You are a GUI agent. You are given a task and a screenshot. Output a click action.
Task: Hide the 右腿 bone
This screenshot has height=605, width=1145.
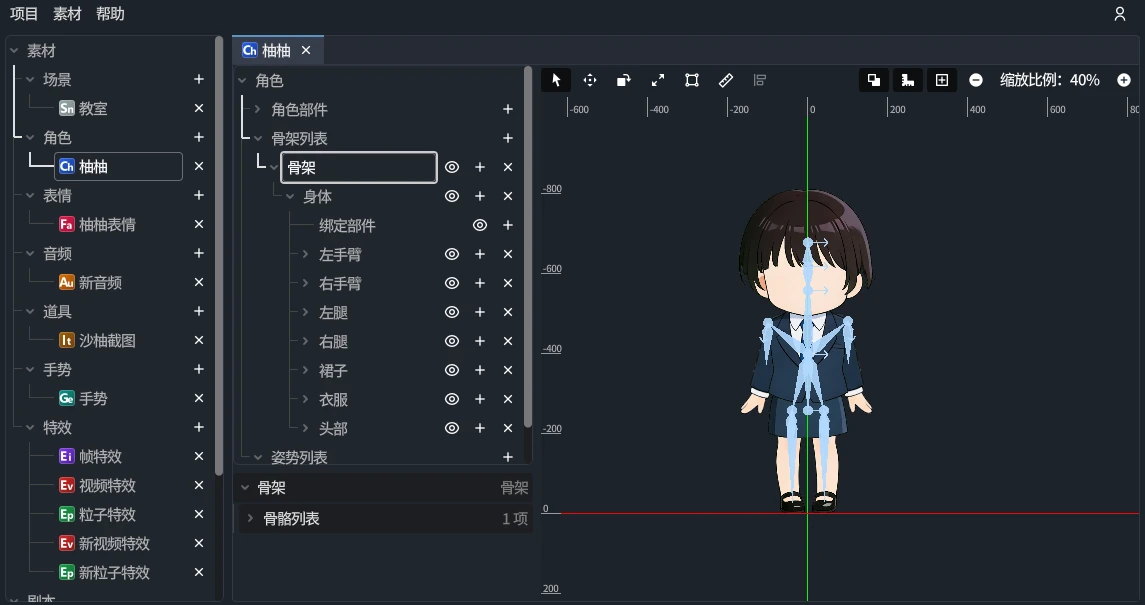tap(452, 342)
